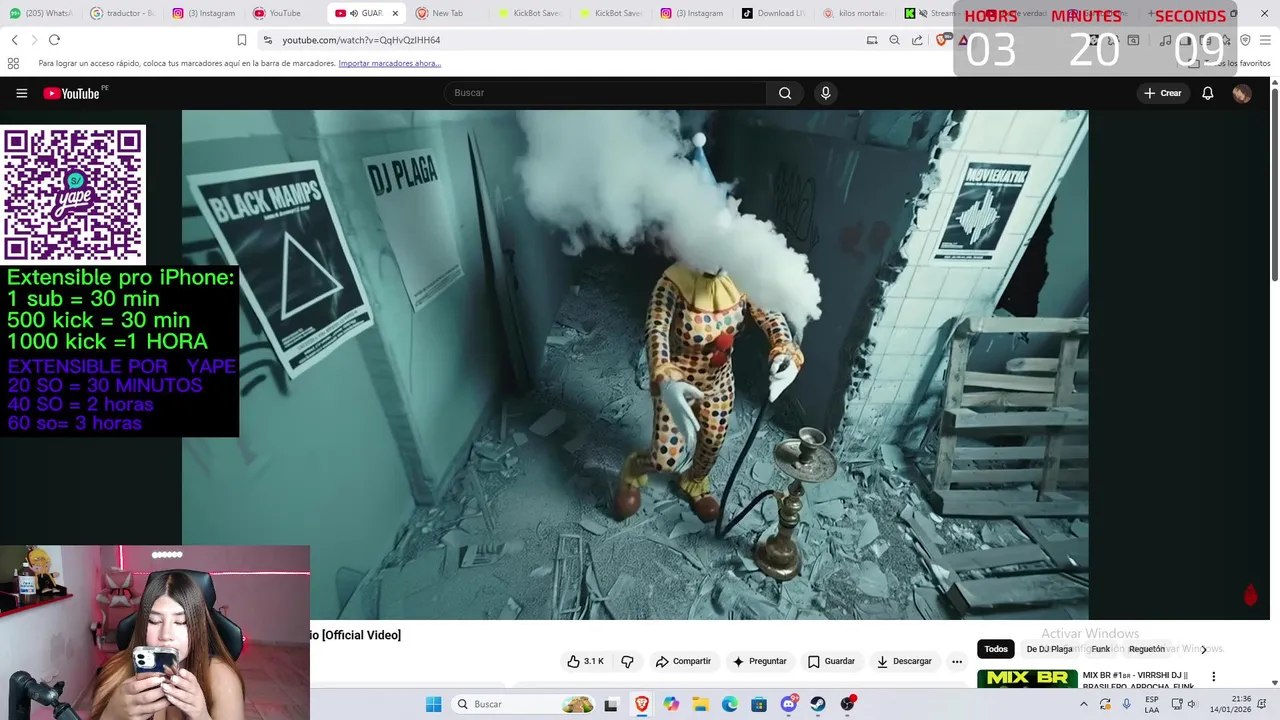Click the Preguntar button
This screenshot has width=1280, height=720.
(759, 661)
